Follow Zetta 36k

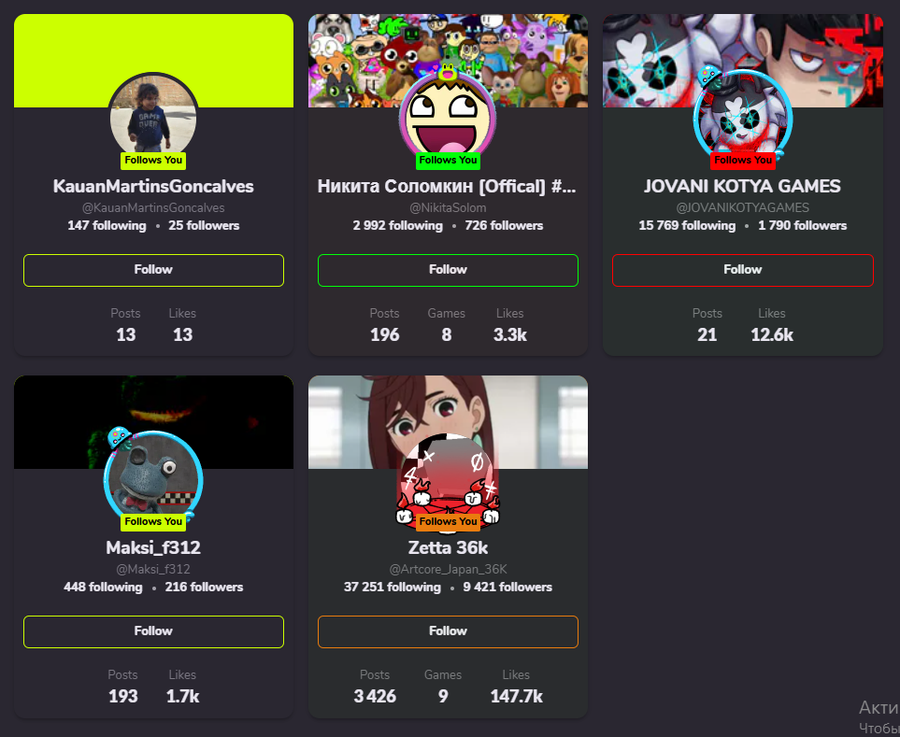point(448,631)
